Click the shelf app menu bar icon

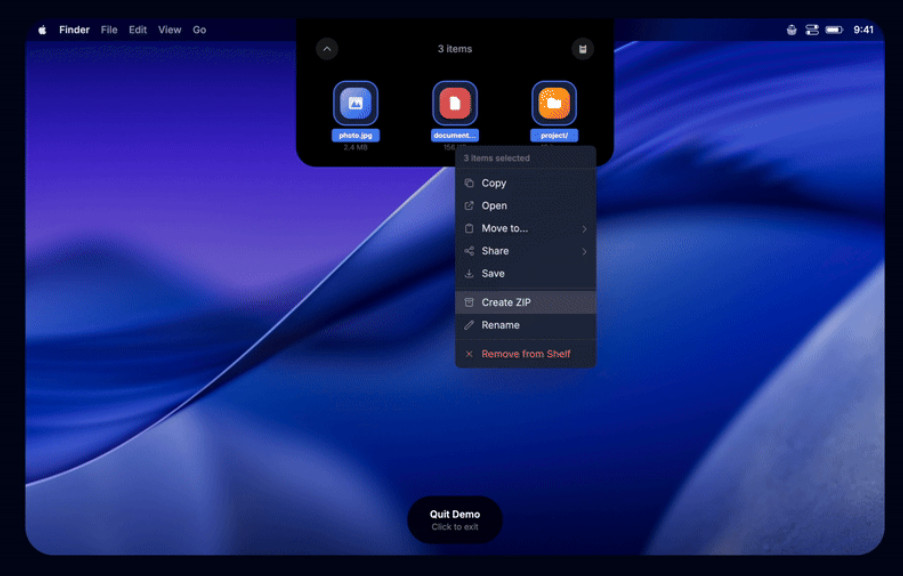[x=792, y=30]
